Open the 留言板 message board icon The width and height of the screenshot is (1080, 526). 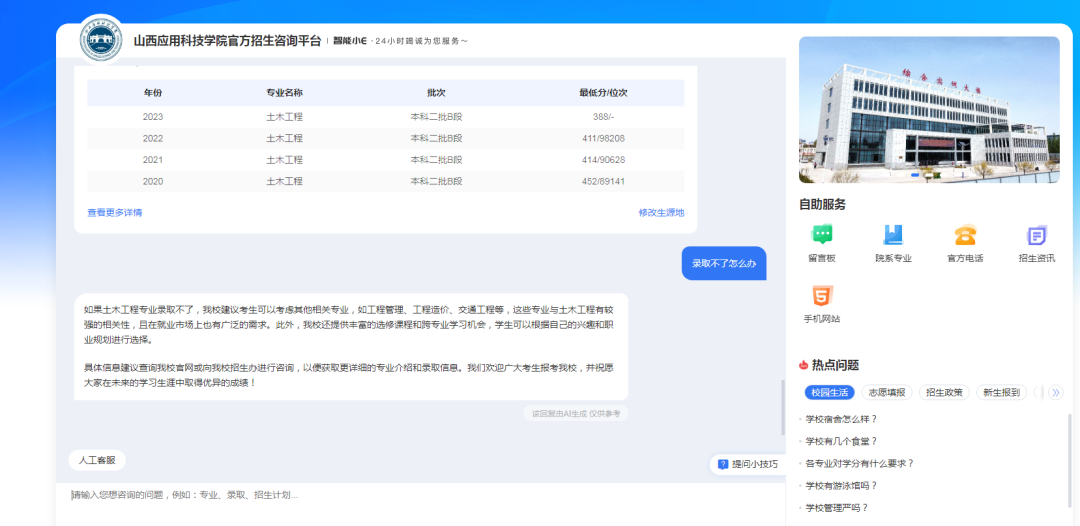tap(822, 236)
